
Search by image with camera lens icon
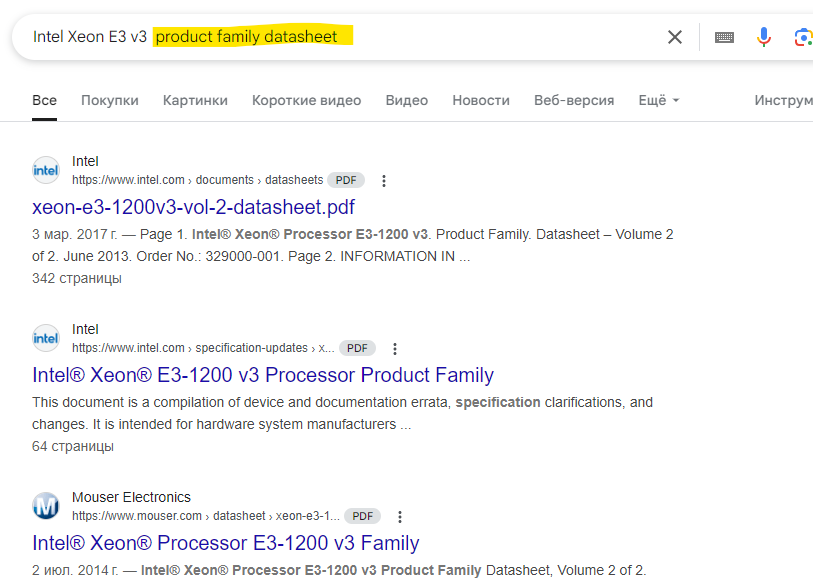click(802, 37)
